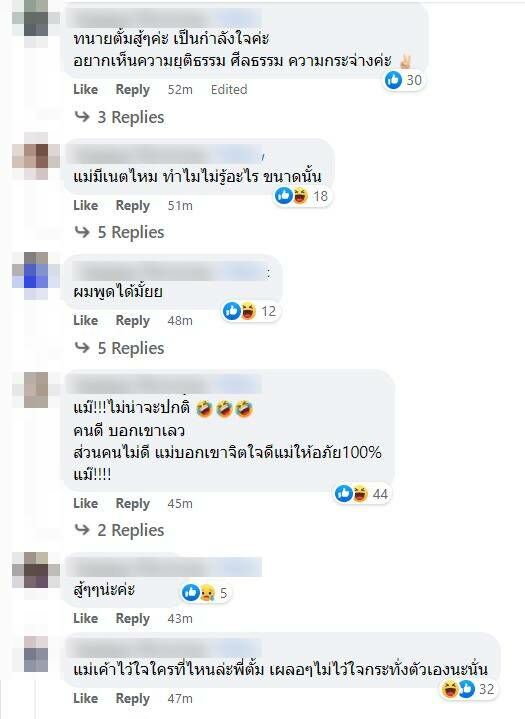The height and width of the screenshot is (719, 525).
Task: Reply to the comment posted 51m ago
Action: [x=133, y=205]
